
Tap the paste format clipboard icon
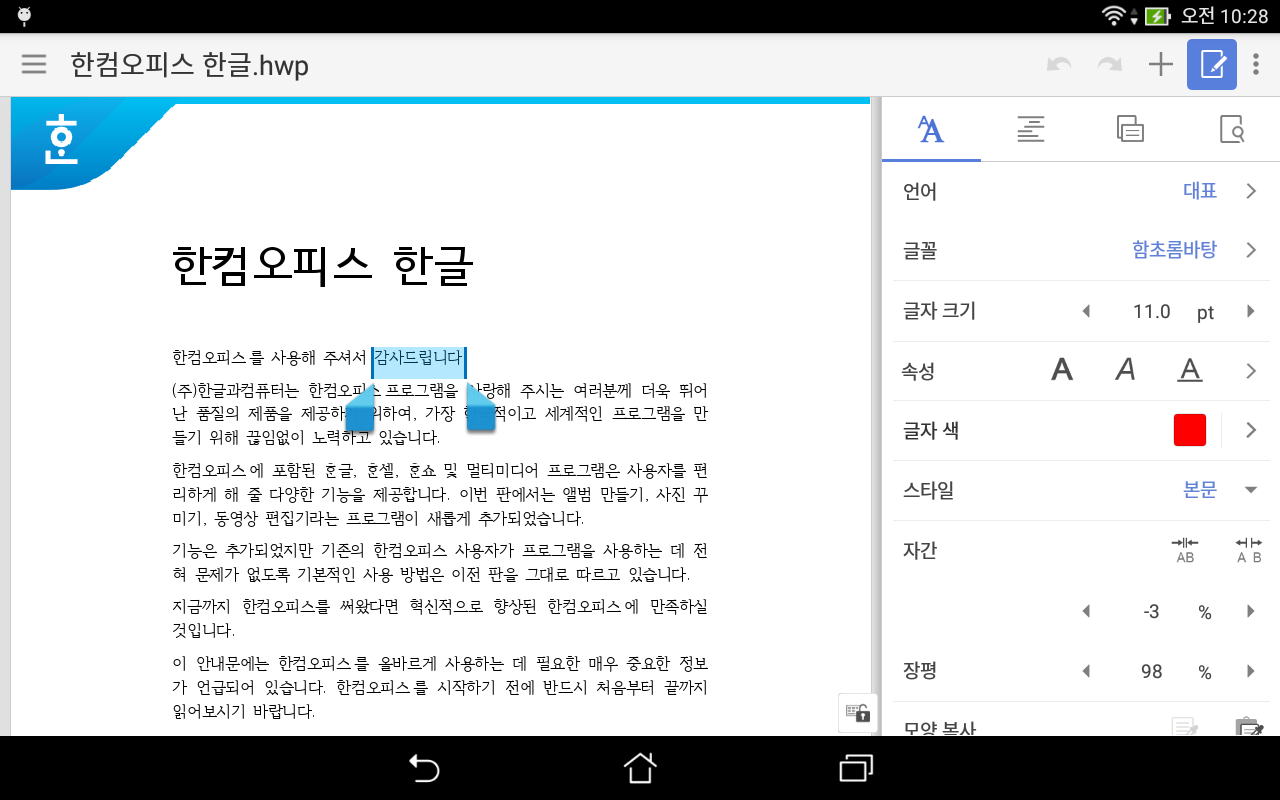[1249, 727]
